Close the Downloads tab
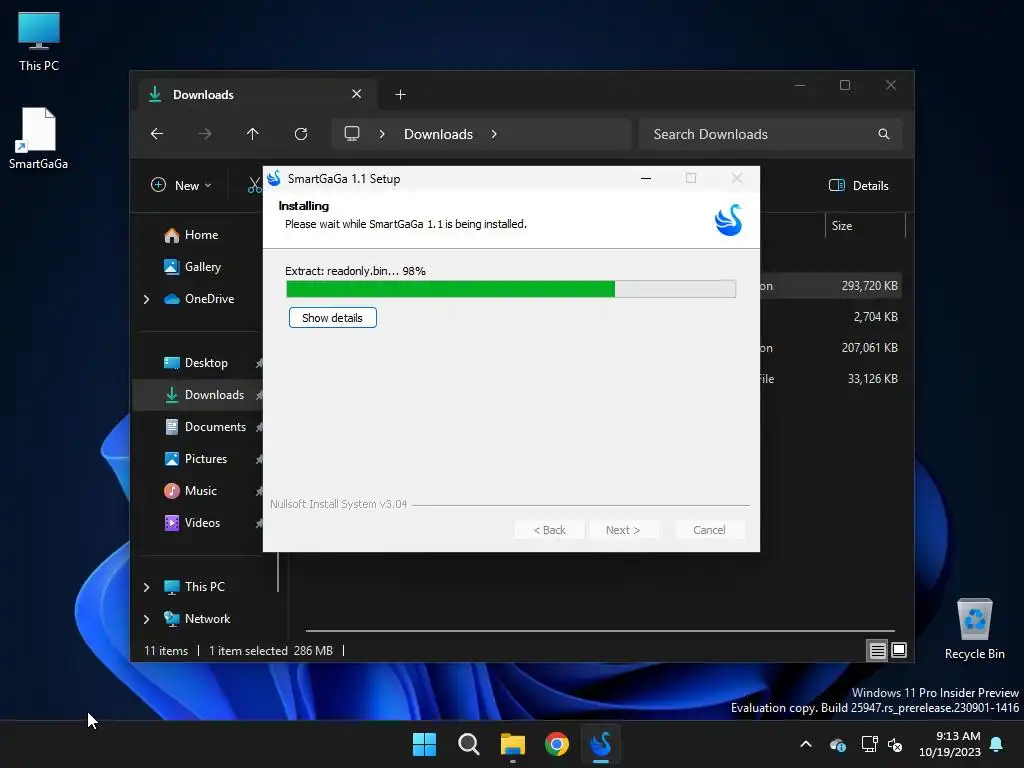The height and width of the screenshot is (768, 1024). click(357, 94)
